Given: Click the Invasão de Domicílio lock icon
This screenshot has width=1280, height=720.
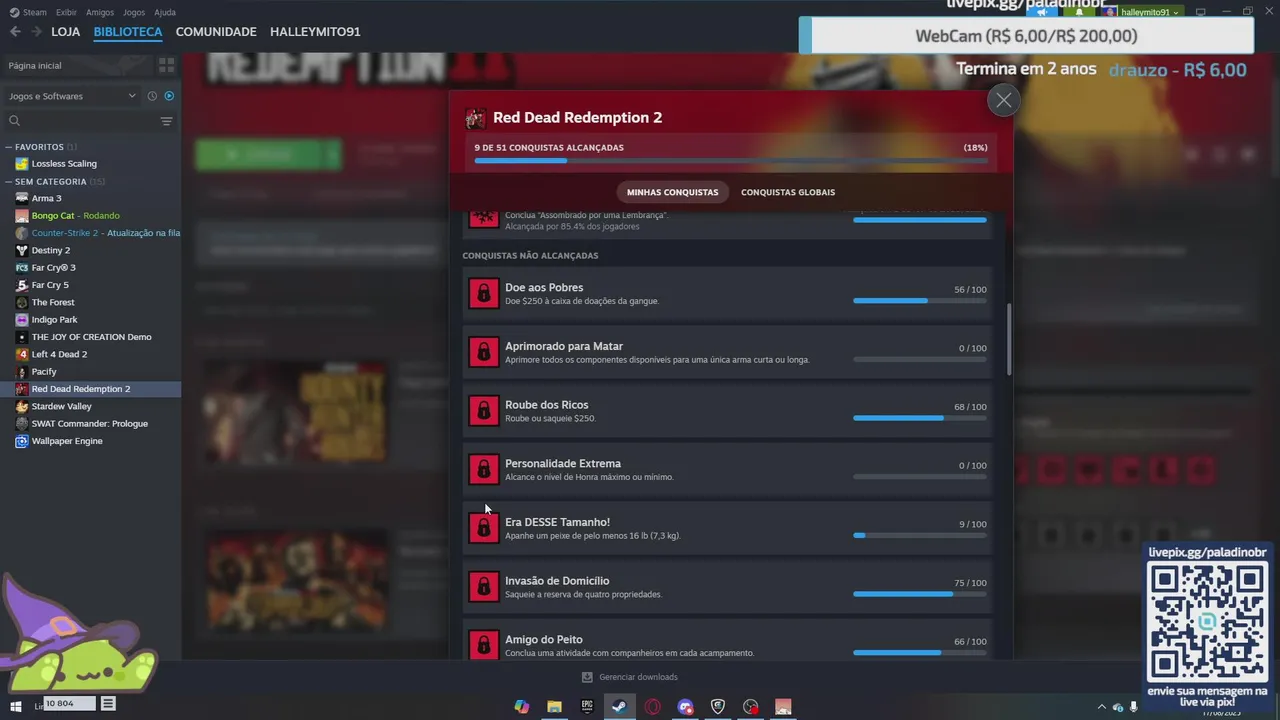Looking at the screenshot, I should [484, 586].
